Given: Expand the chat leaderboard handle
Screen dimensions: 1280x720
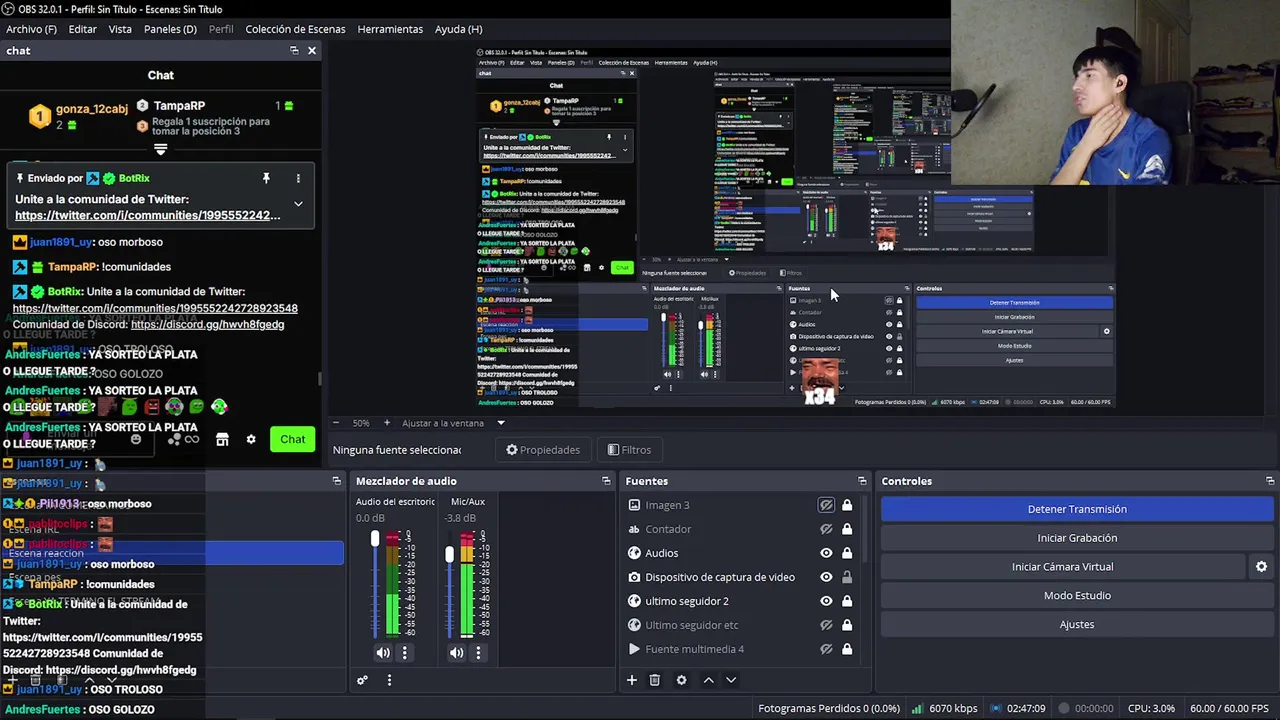Looking at the screenshot, I should (x=160, y=149).
